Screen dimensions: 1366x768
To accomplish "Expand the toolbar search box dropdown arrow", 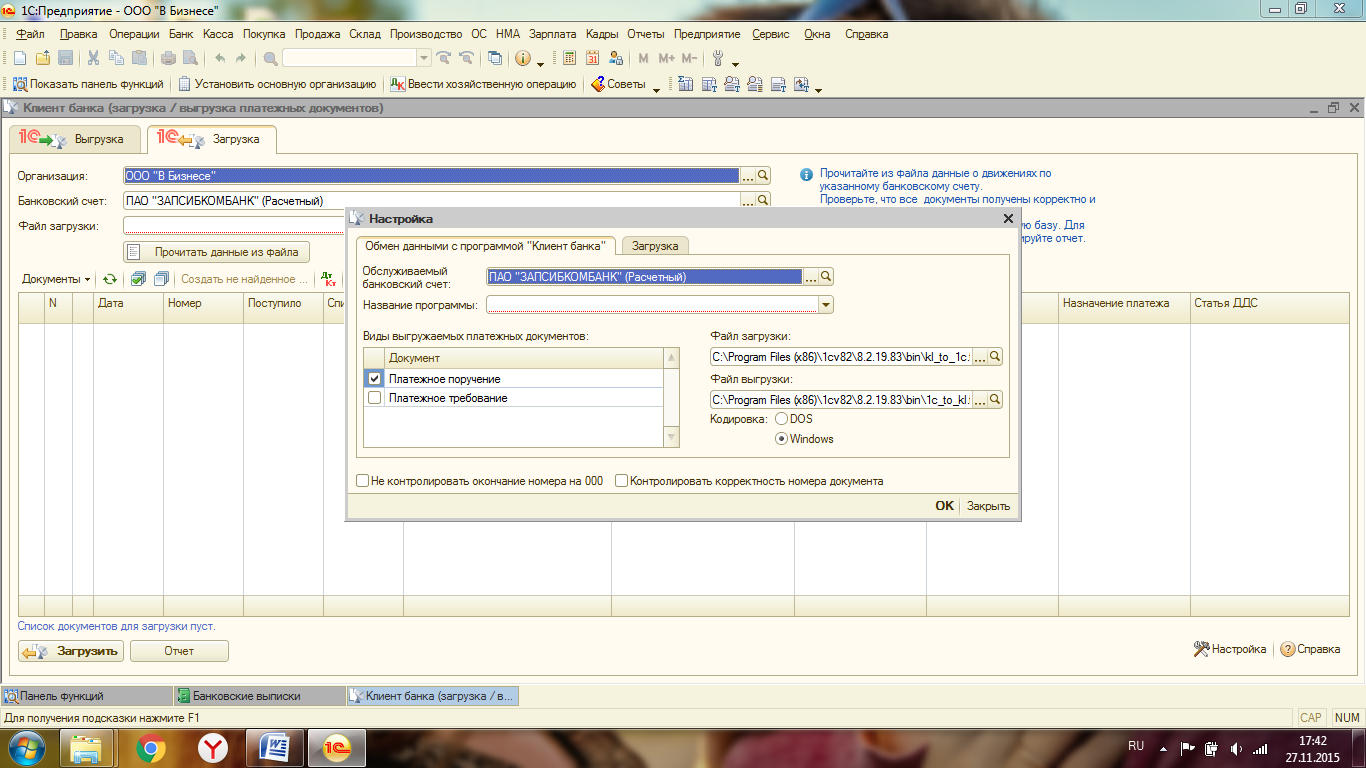I will [423, 58].
